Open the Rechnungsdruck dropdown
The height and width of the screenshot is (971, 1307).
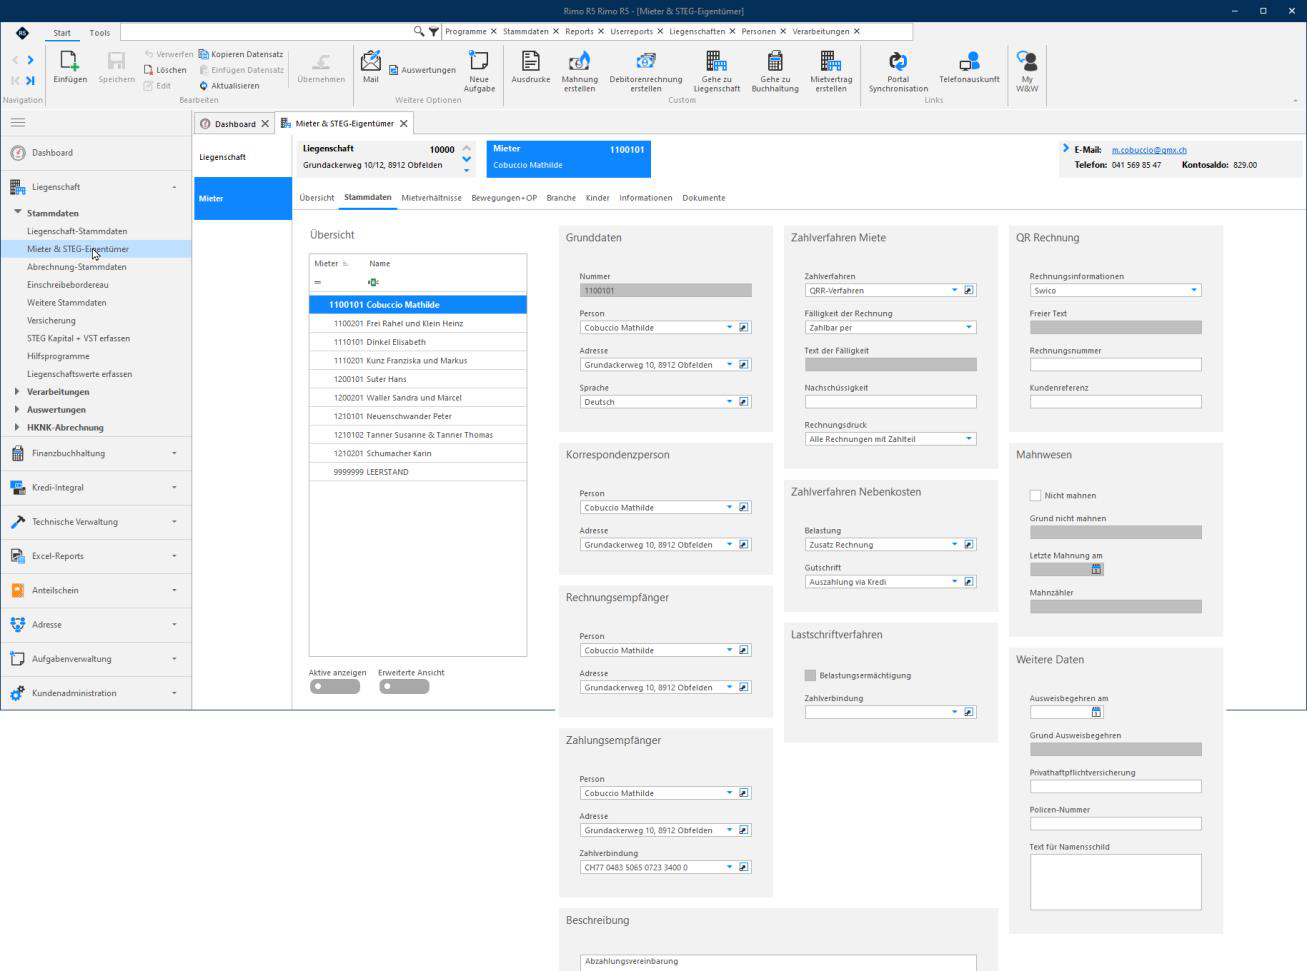coord(969,439)
